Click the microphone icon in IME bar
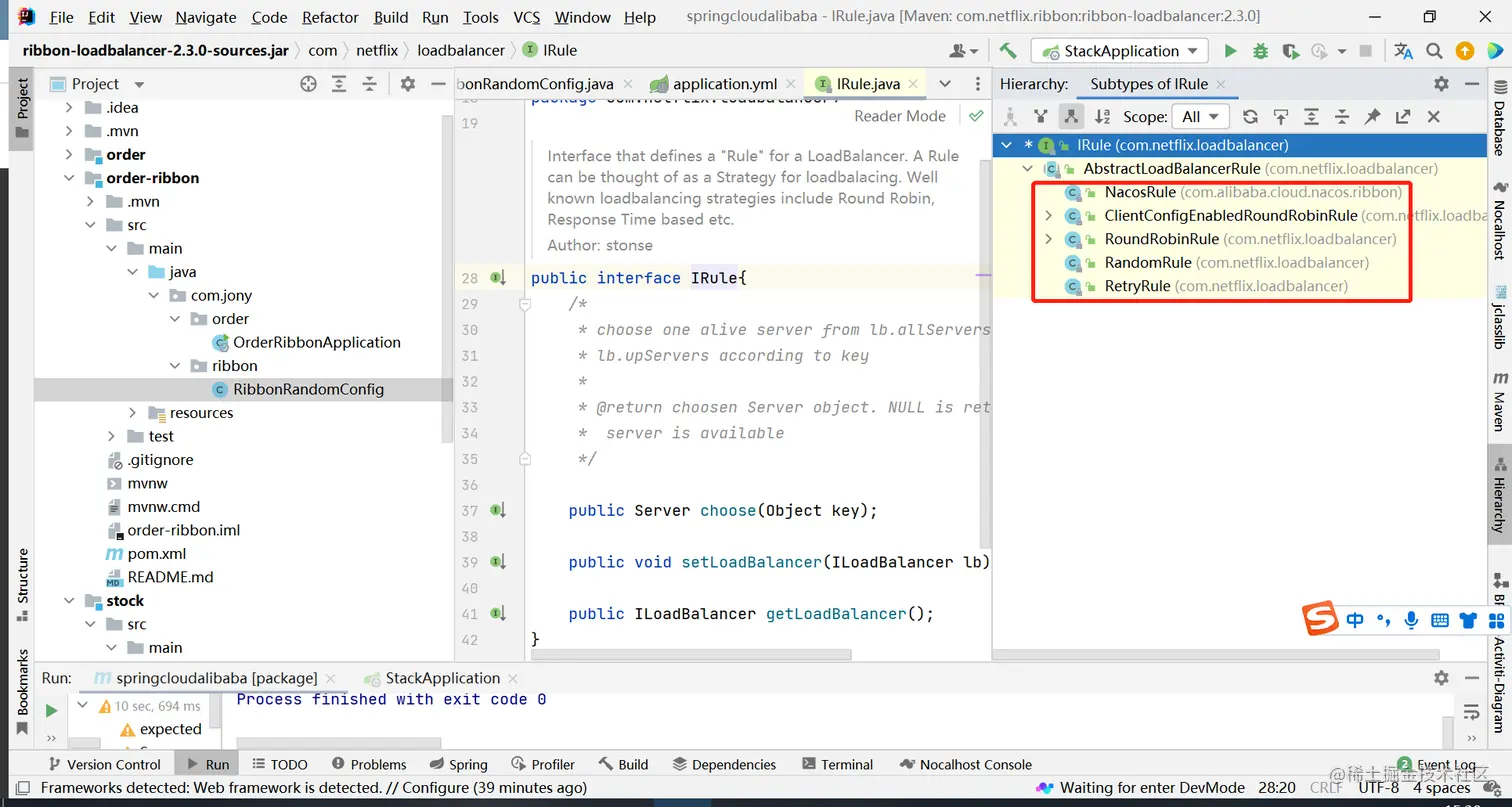1512x807 pixels. (x=1411, y=620)
